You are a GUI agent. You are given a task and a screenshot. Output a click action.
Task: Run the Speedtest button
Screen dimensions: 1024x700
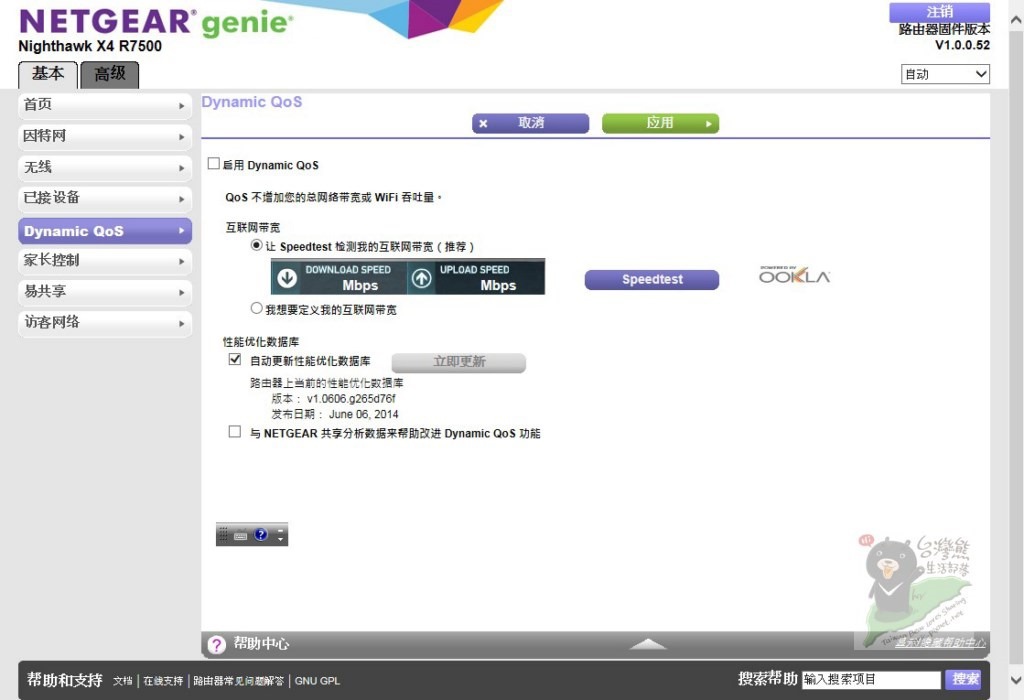pyautogui.click(x=652, y=279)
